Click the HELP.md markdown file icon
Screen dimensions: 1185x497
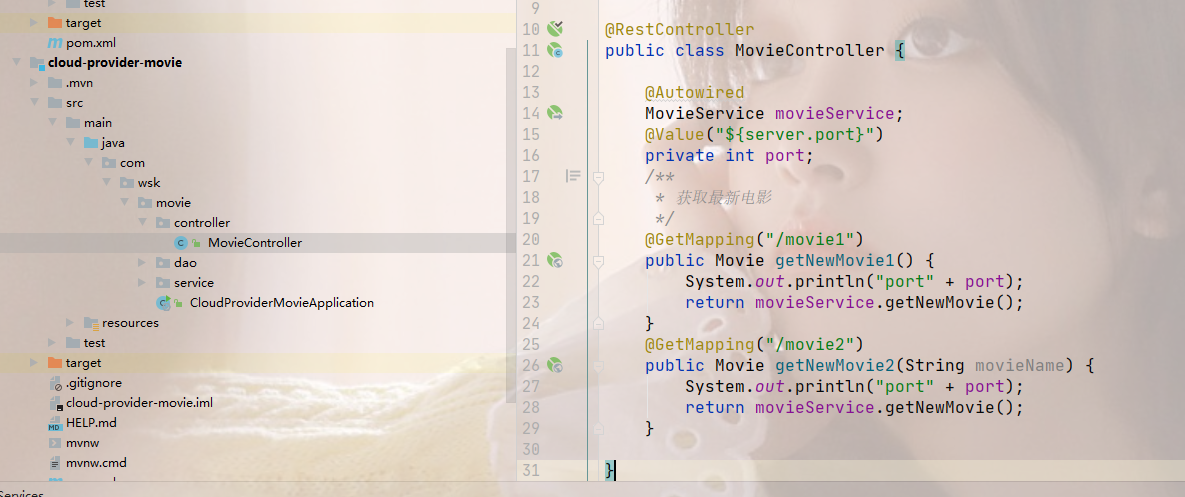coord(55,423)
